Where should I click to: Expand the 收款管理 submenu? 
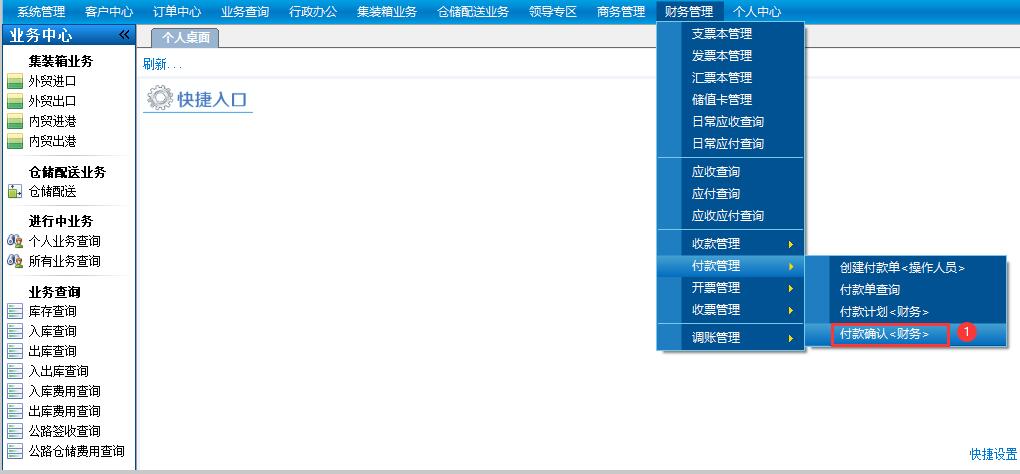730,244
